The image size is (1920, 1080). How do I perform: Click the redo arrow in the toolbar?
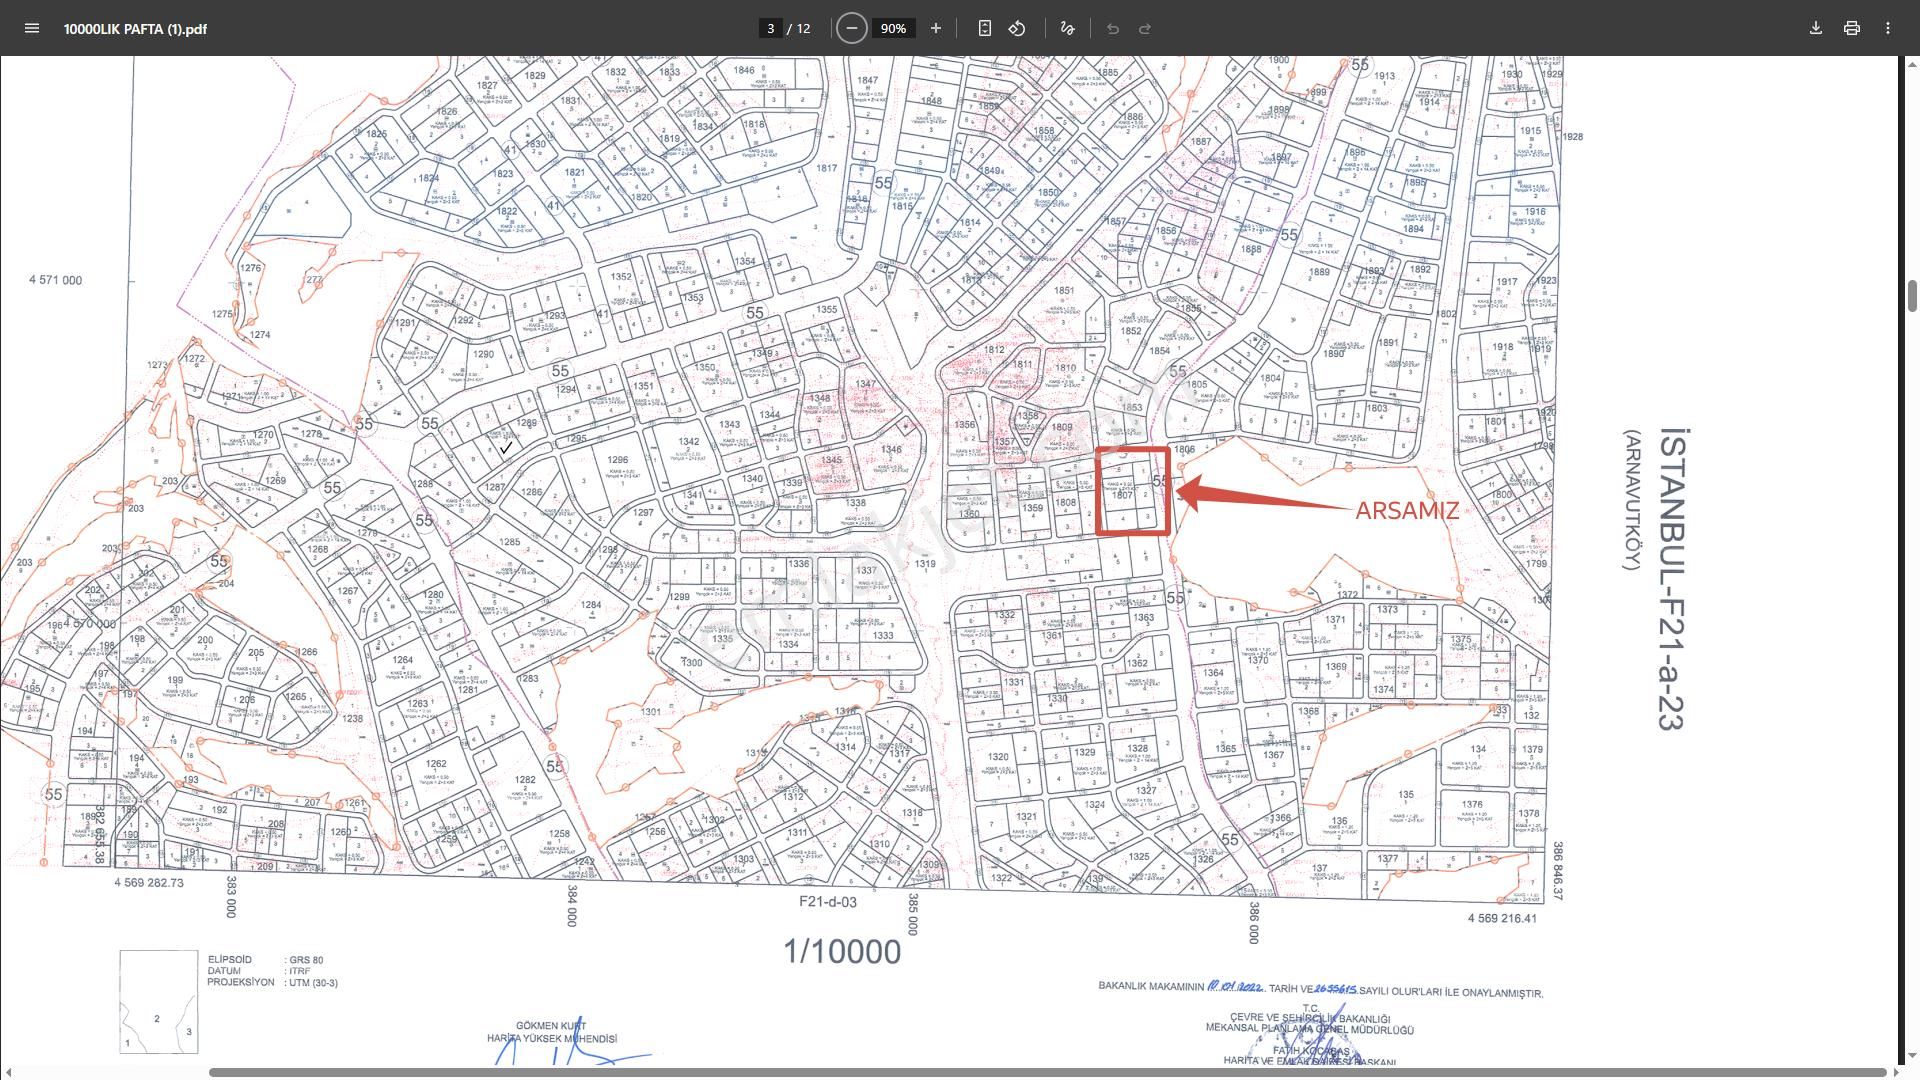tap(1145, 28)
